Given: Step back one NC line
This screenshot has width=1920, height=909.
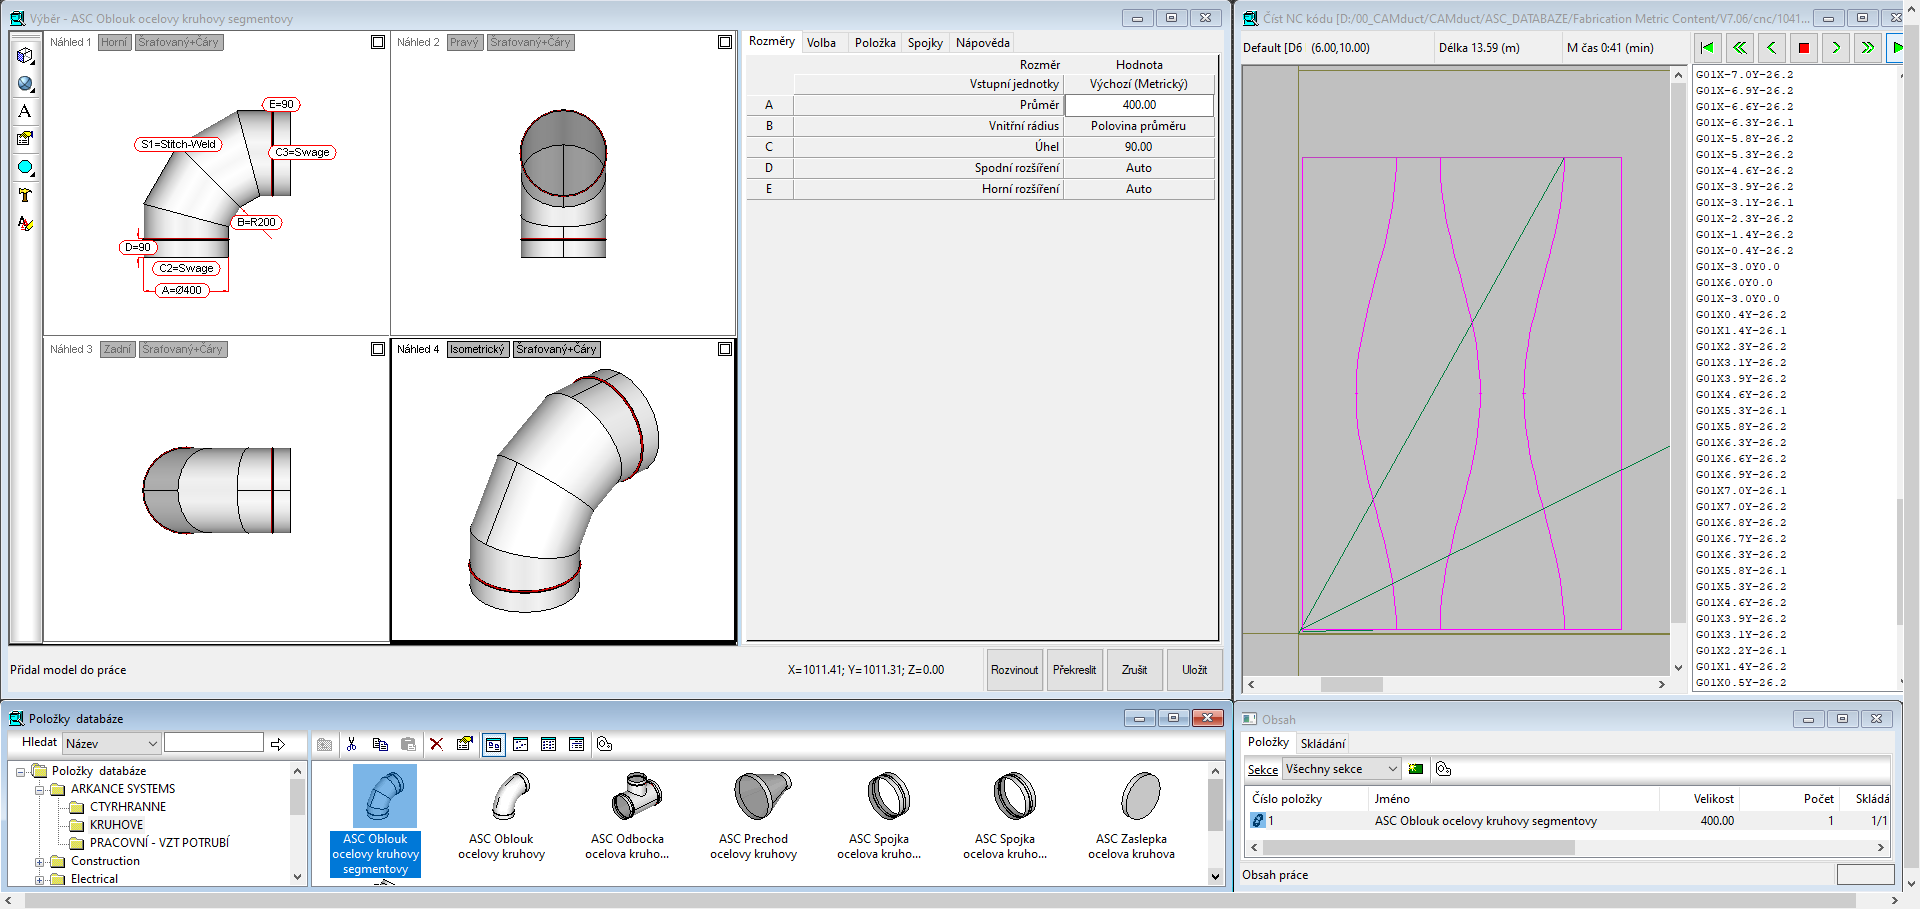Looking at the screenshot, I should [x=1771, y=47].
